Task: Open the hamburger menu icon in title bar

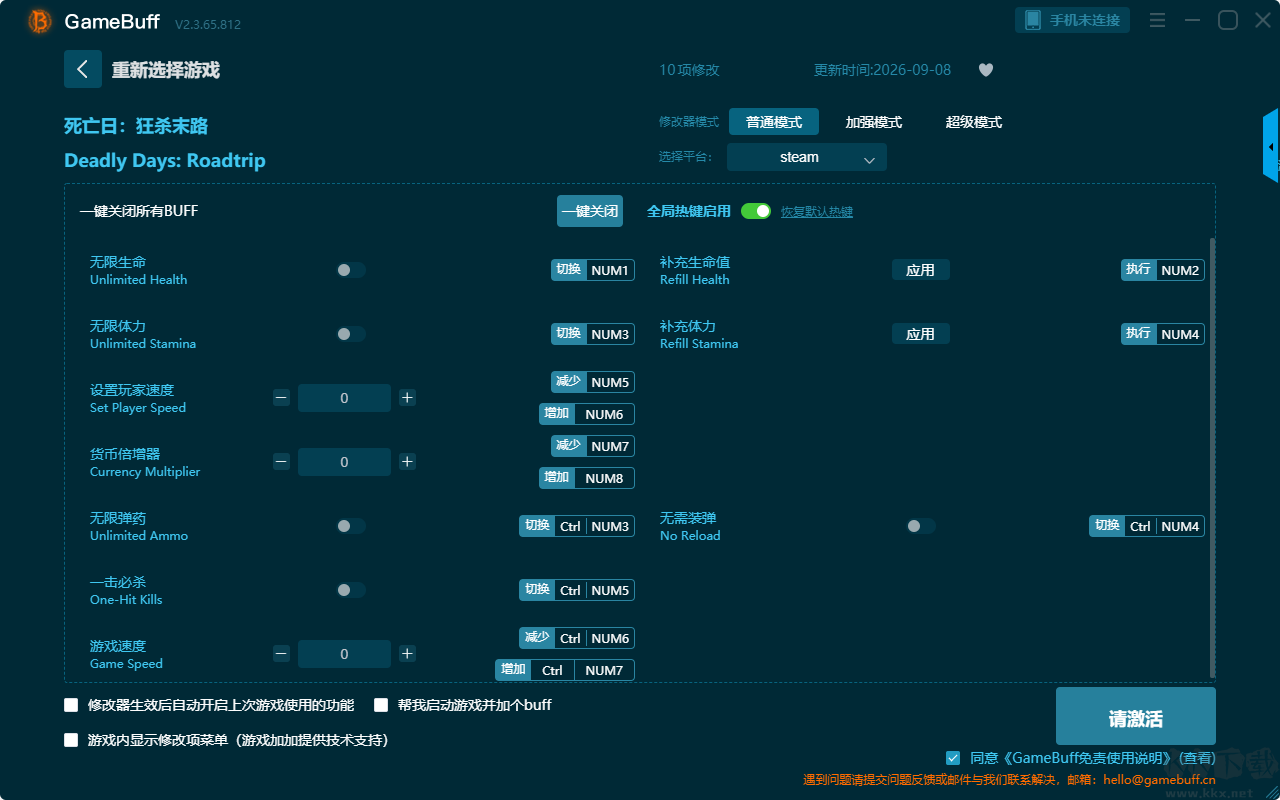Action: [1157, 20]
